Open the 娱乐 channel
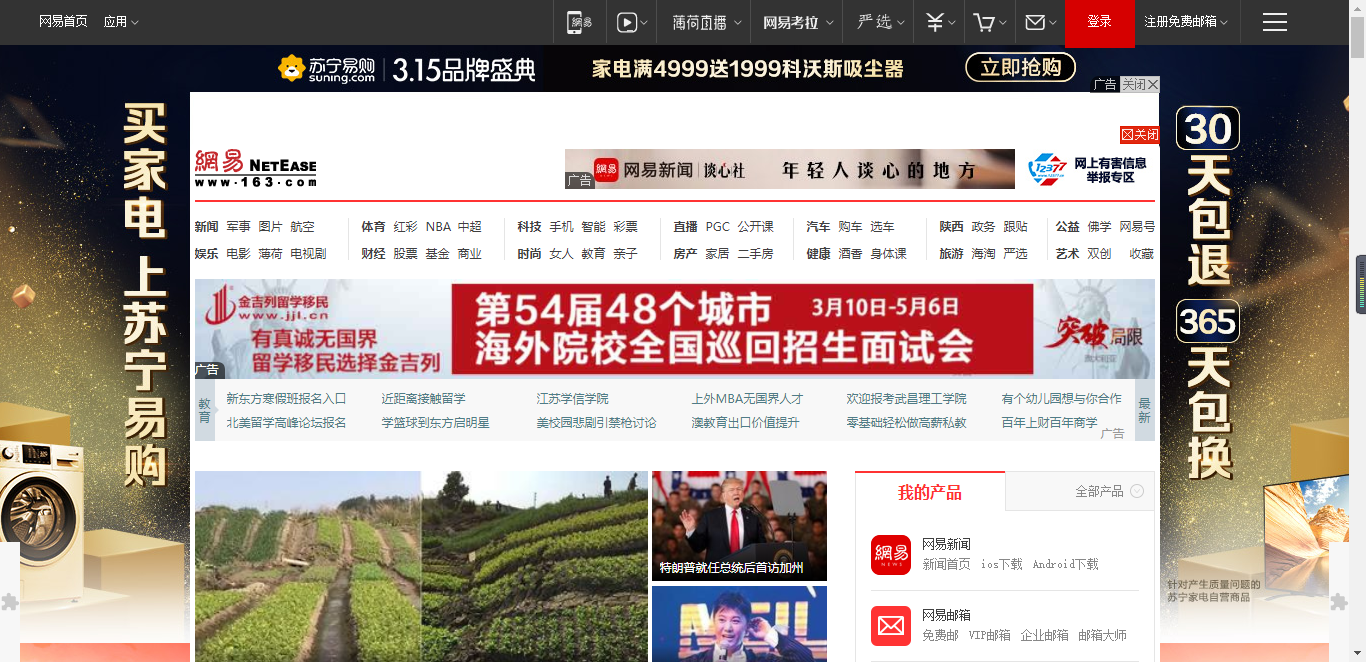1366x662 pixels. click(x=207, y=254)
